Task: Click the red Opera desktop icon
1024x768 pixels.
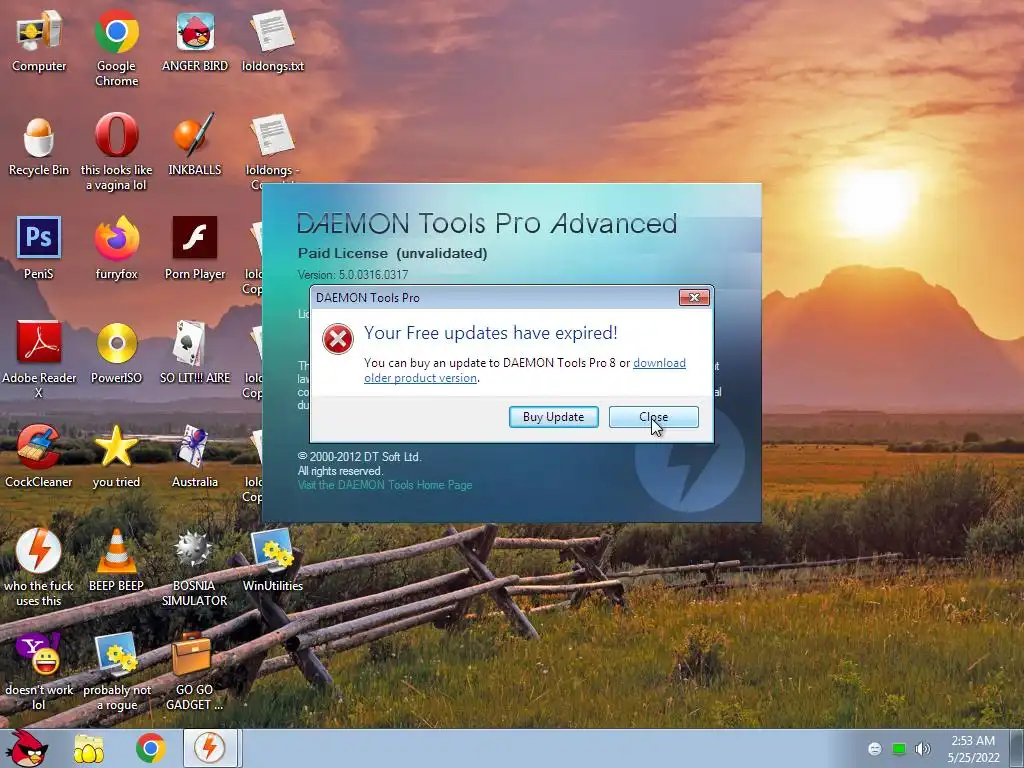Action: pos(116,135)
